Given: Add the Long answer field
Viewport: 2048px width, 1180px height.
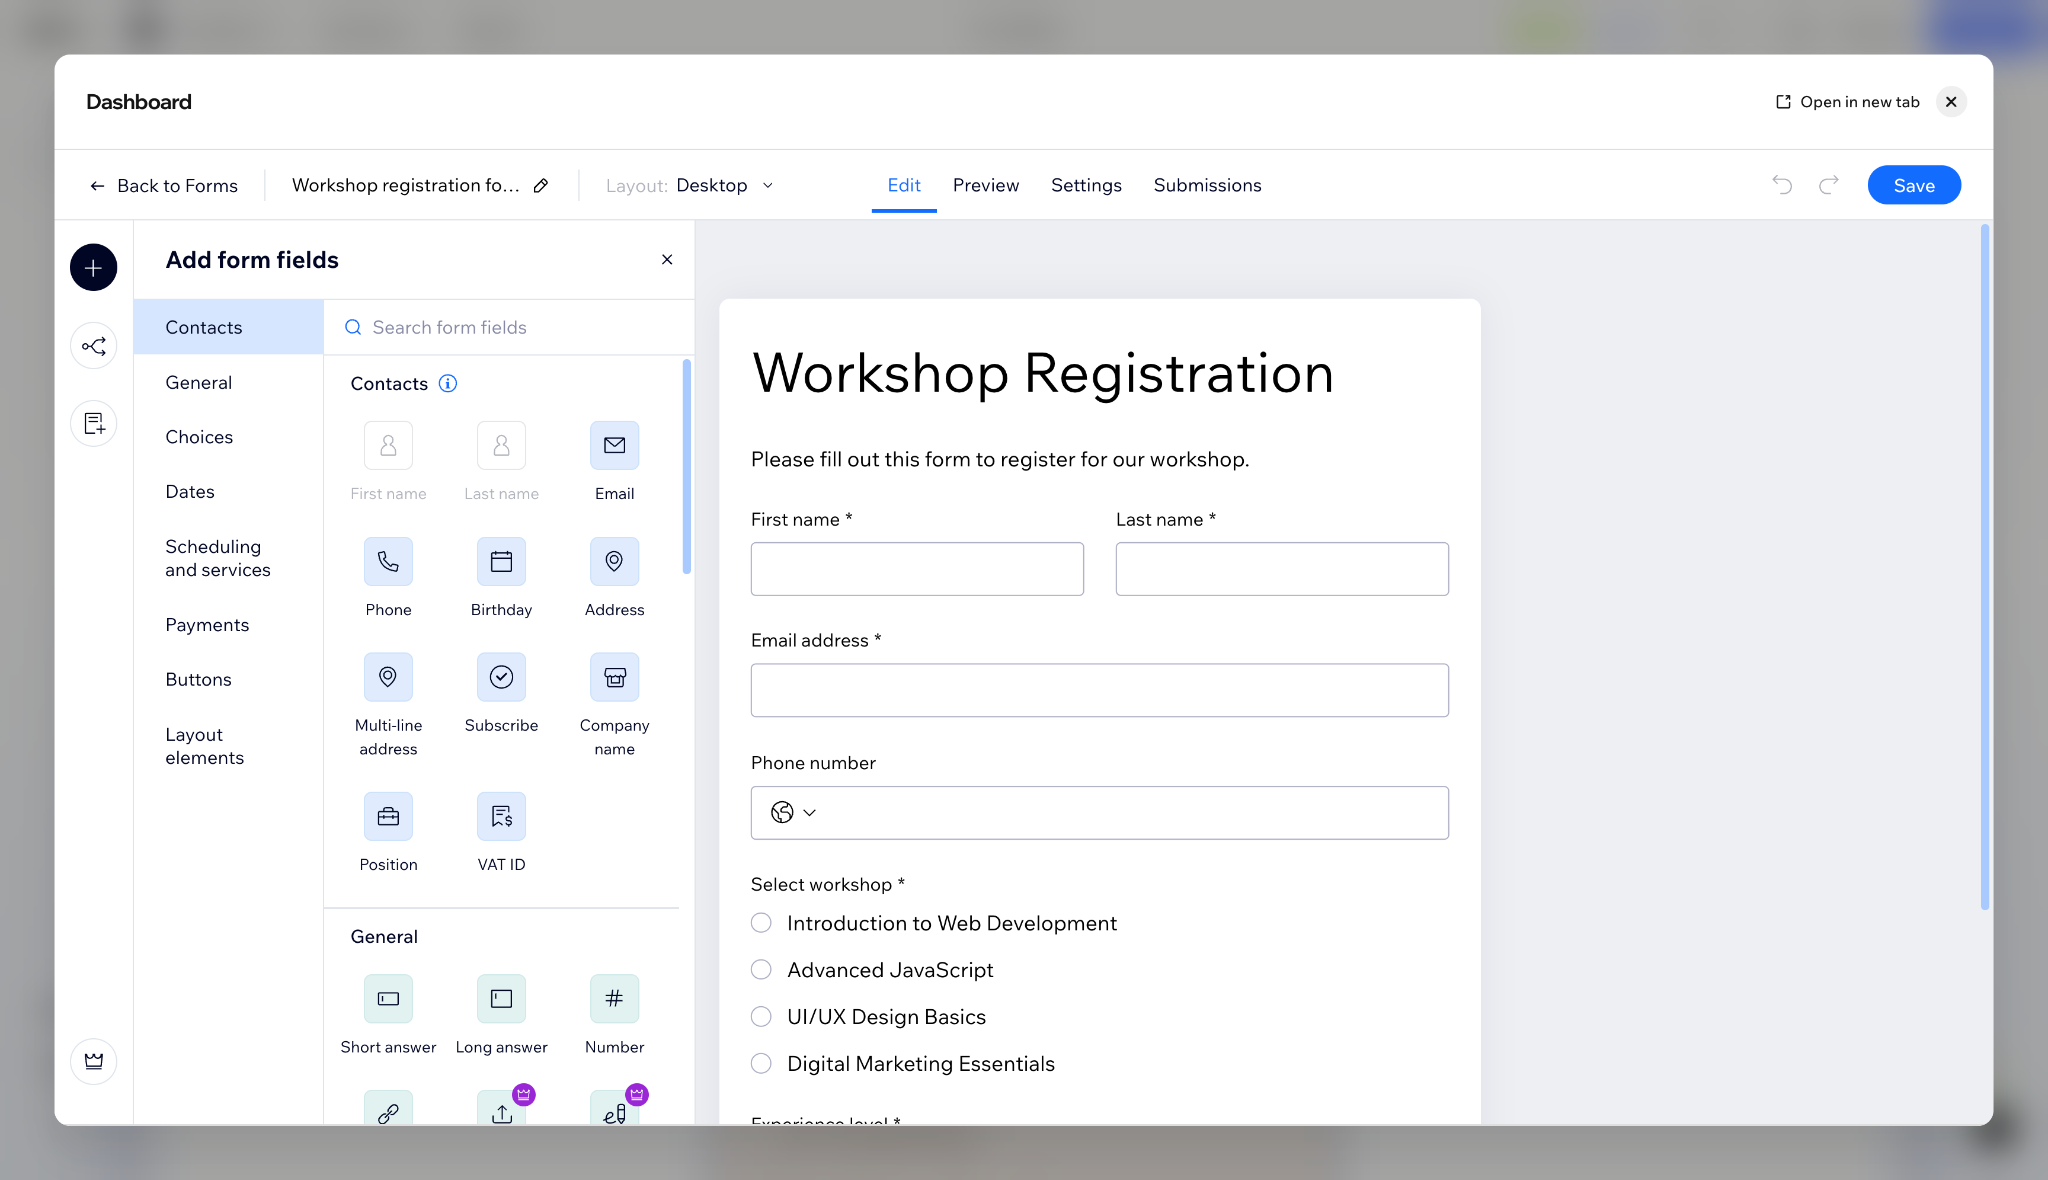Looking at the screenshot, I should pos(501,999).
